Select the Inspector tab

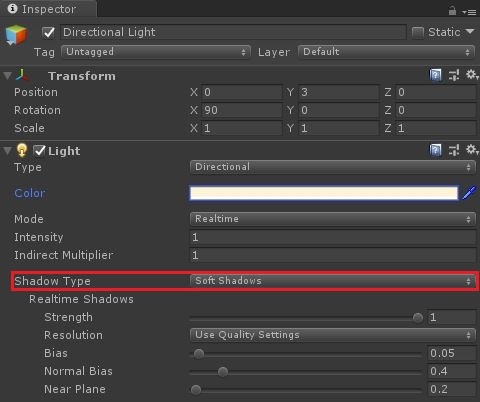[x=49, y=9]
